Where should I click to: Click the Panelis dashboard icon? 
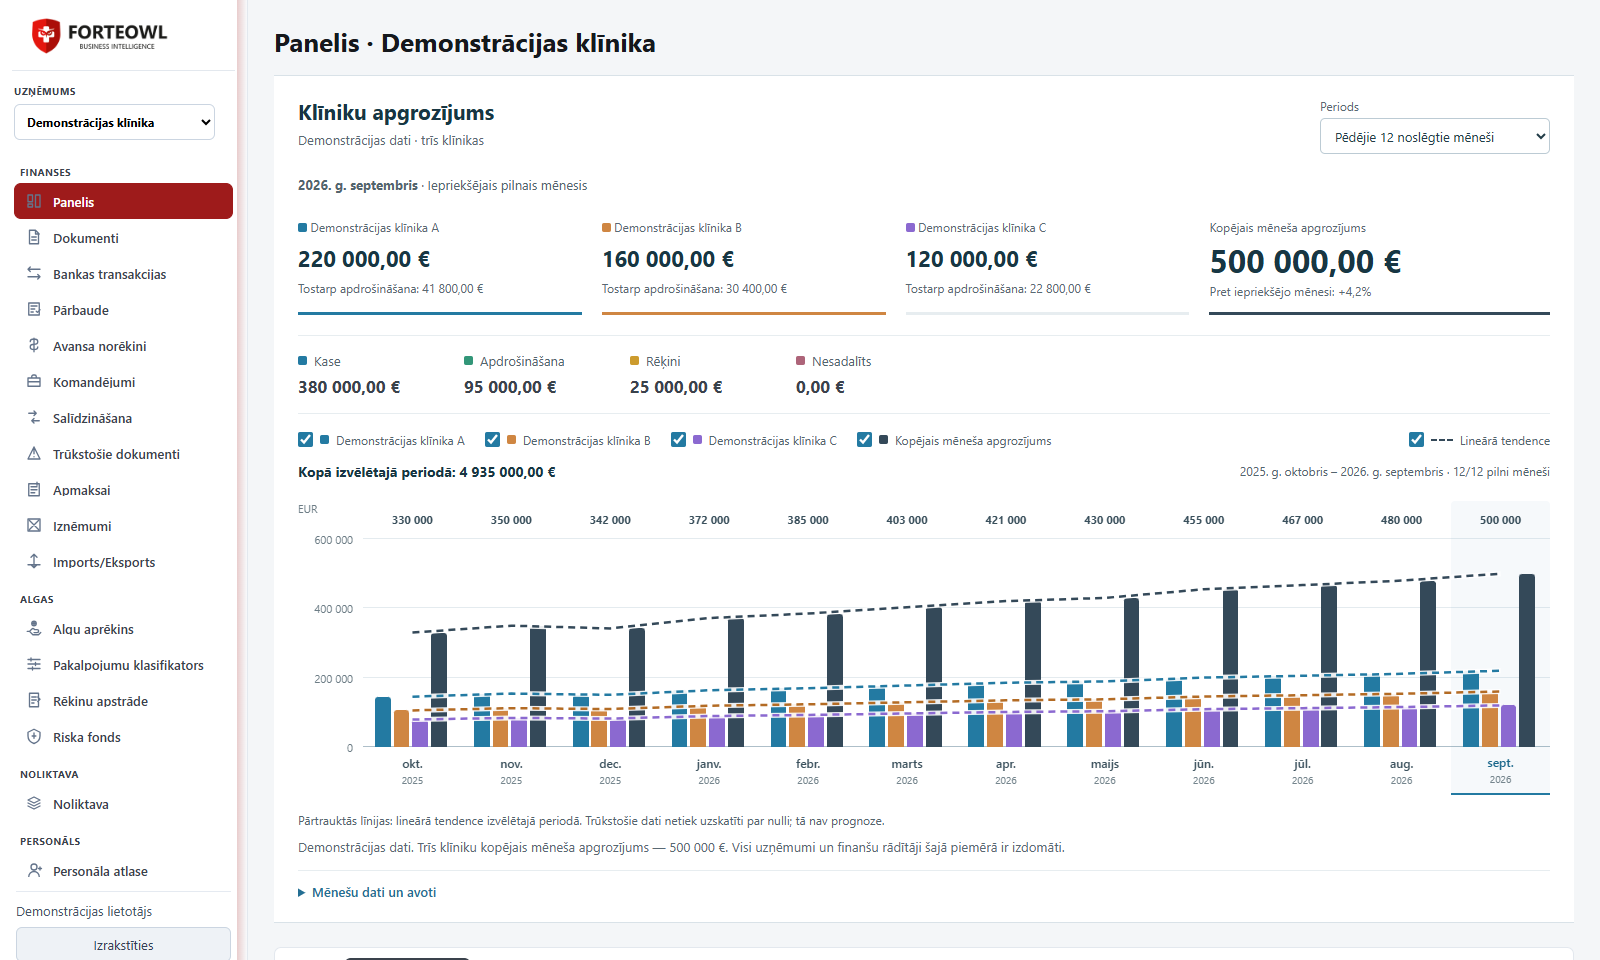coord(34,201)
